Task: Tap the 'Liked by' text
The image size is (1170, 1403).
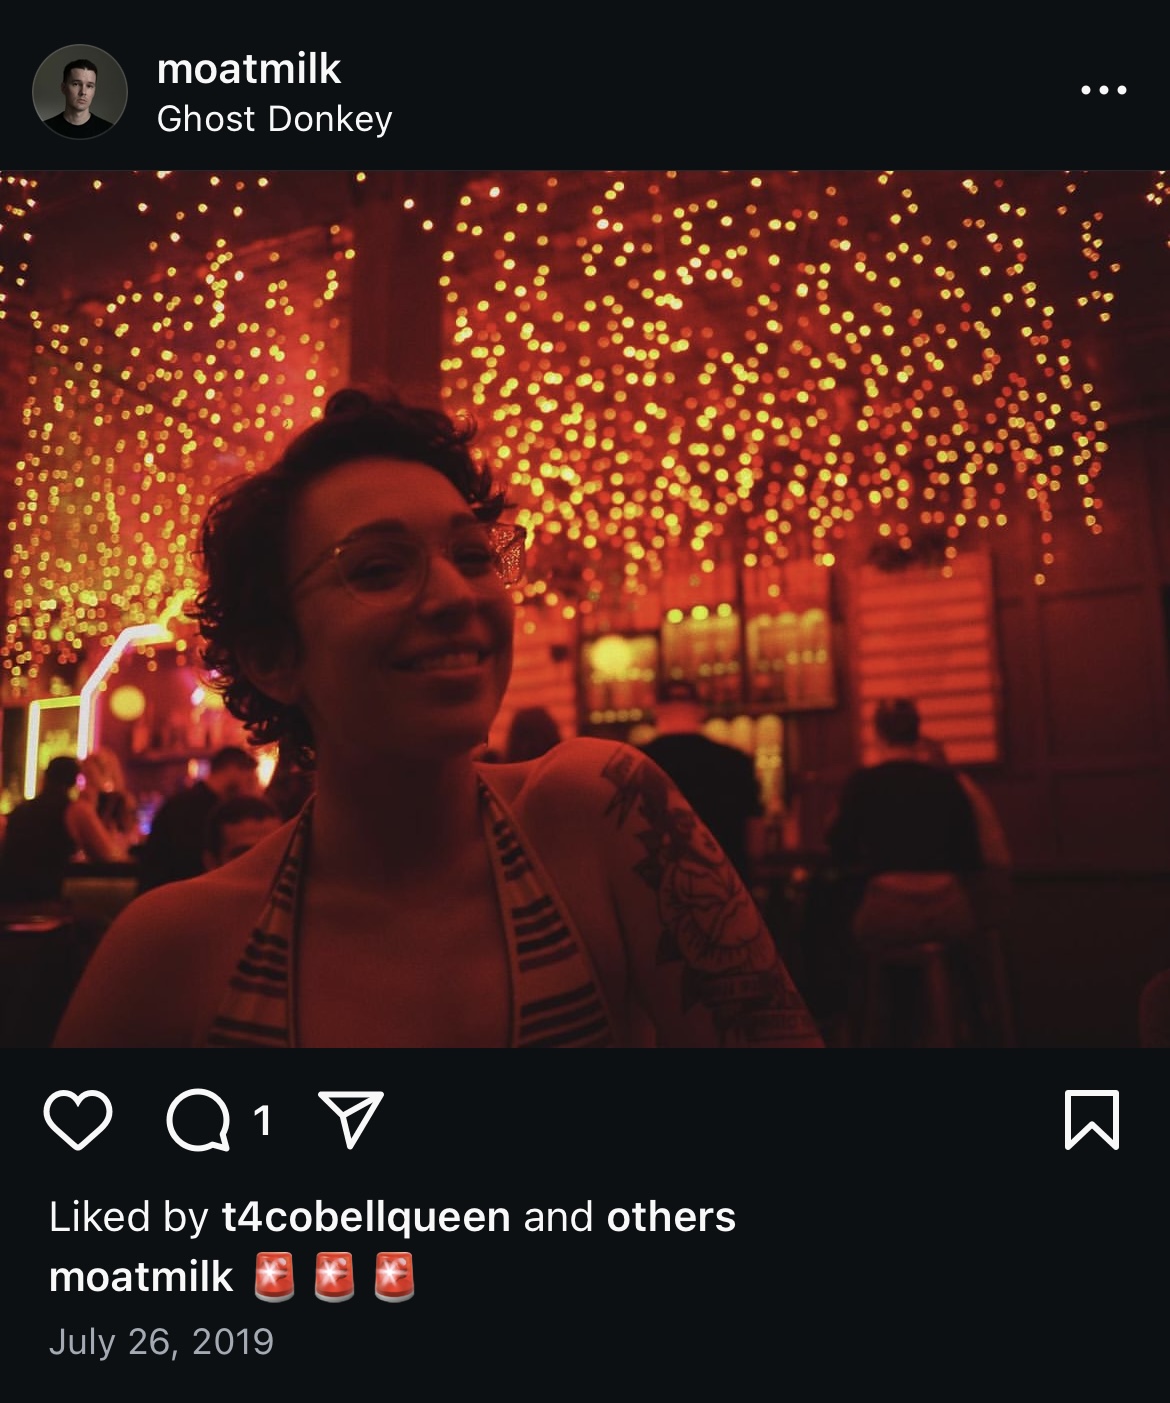Action: (x=128, y=1217)
